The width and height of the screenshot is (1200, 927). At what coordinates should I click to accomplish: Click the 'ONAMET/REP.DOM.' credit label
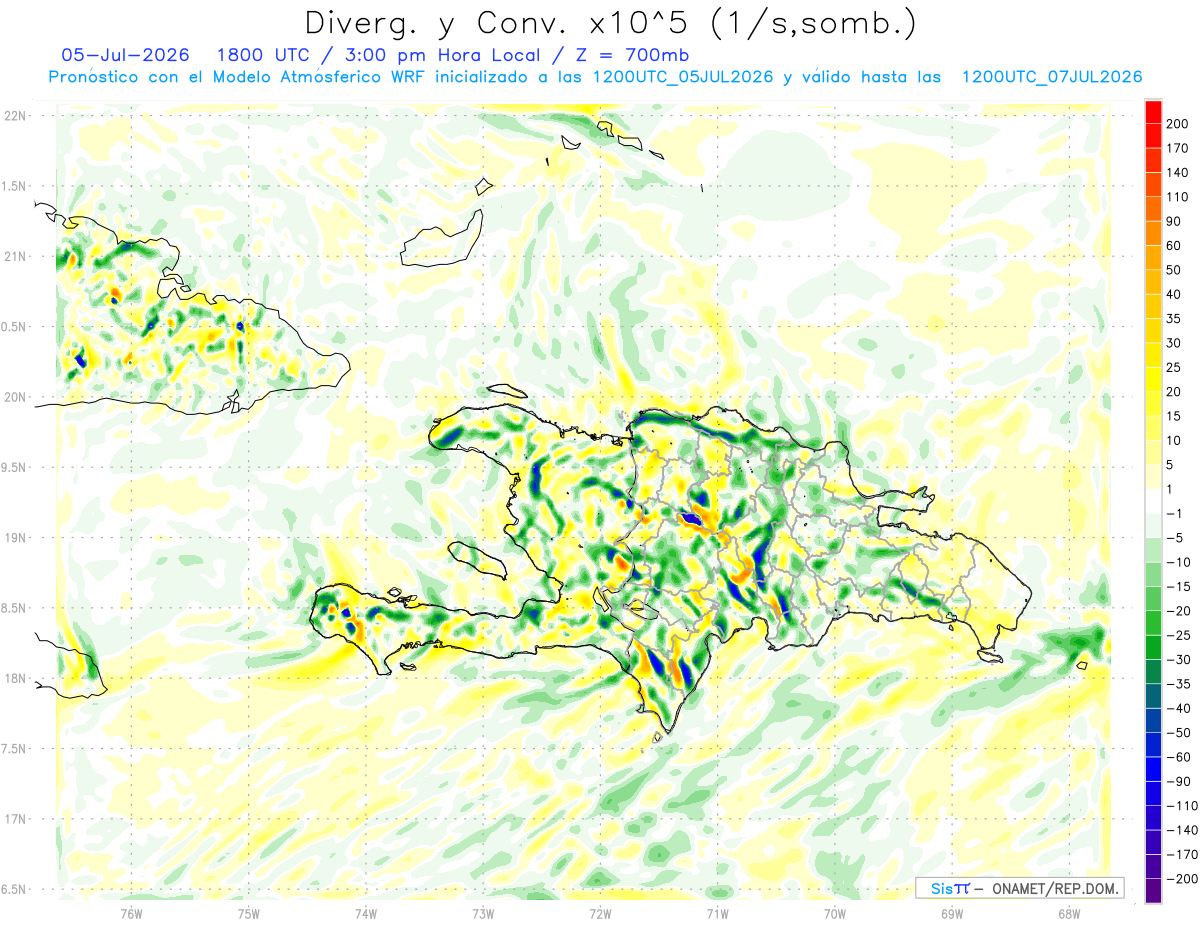click(1055, 888)
